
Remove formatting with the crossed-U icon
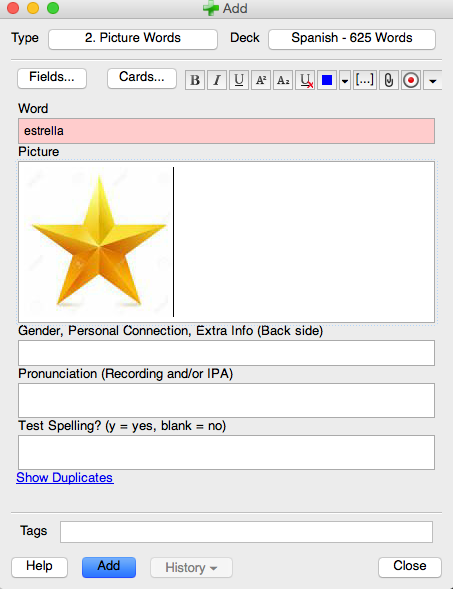point(305,80)
